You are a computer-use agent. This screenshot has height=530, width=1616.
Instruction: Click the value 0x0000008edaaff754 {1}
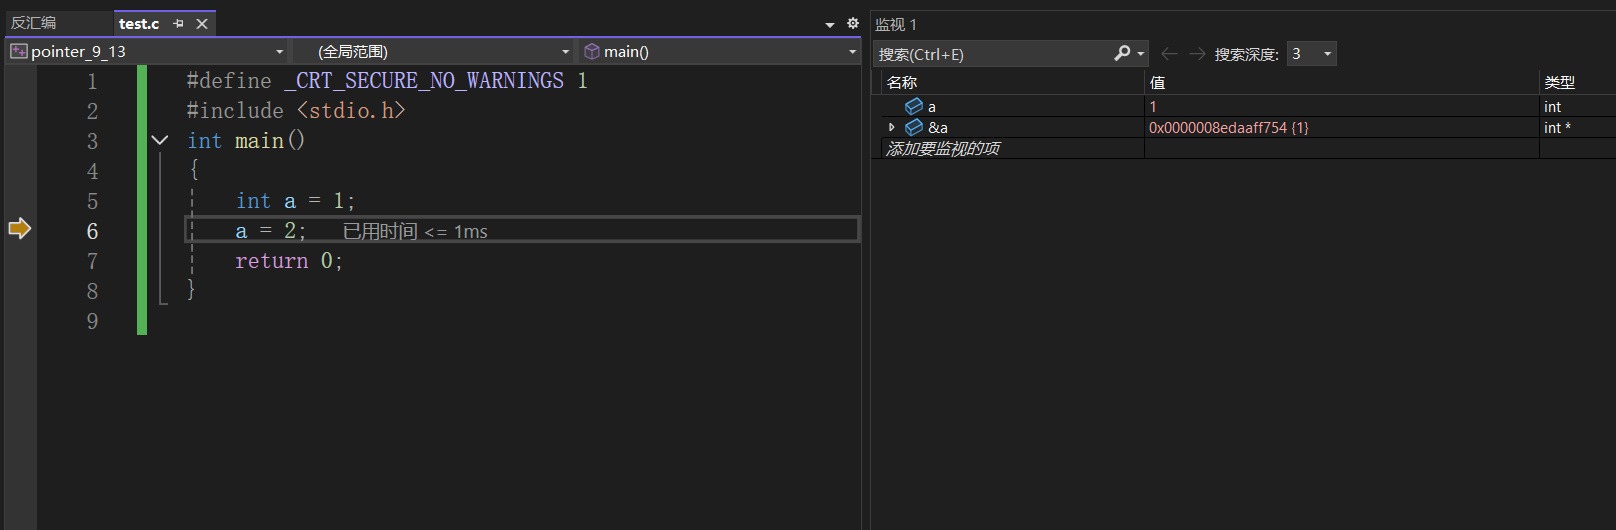tap(1228, 127)
